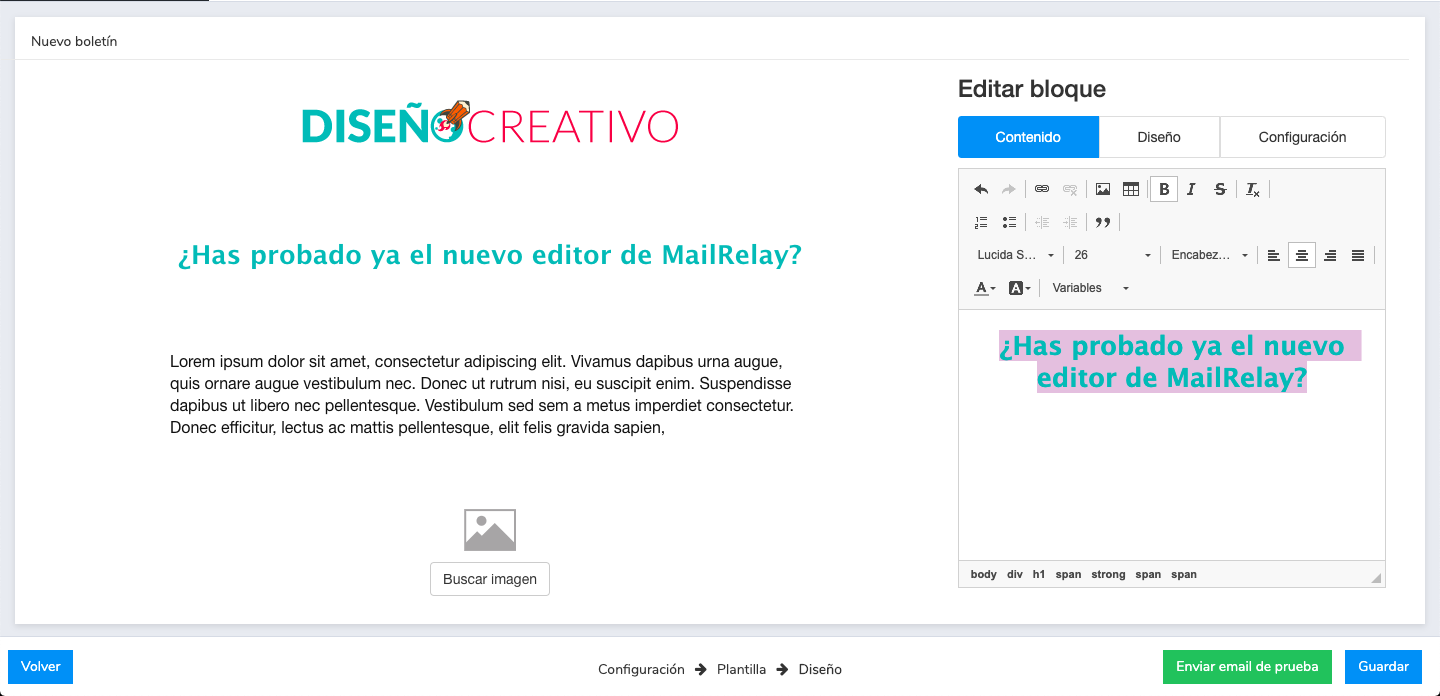The image size is (1440, 696).
Task: Open the text color picker
Action: click(983, 288)
